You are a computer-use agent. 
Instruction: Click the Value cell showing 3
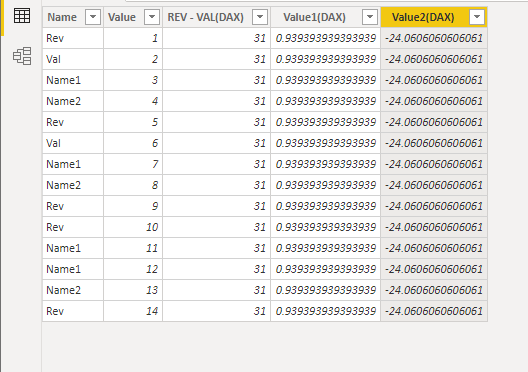pos(133,80)
